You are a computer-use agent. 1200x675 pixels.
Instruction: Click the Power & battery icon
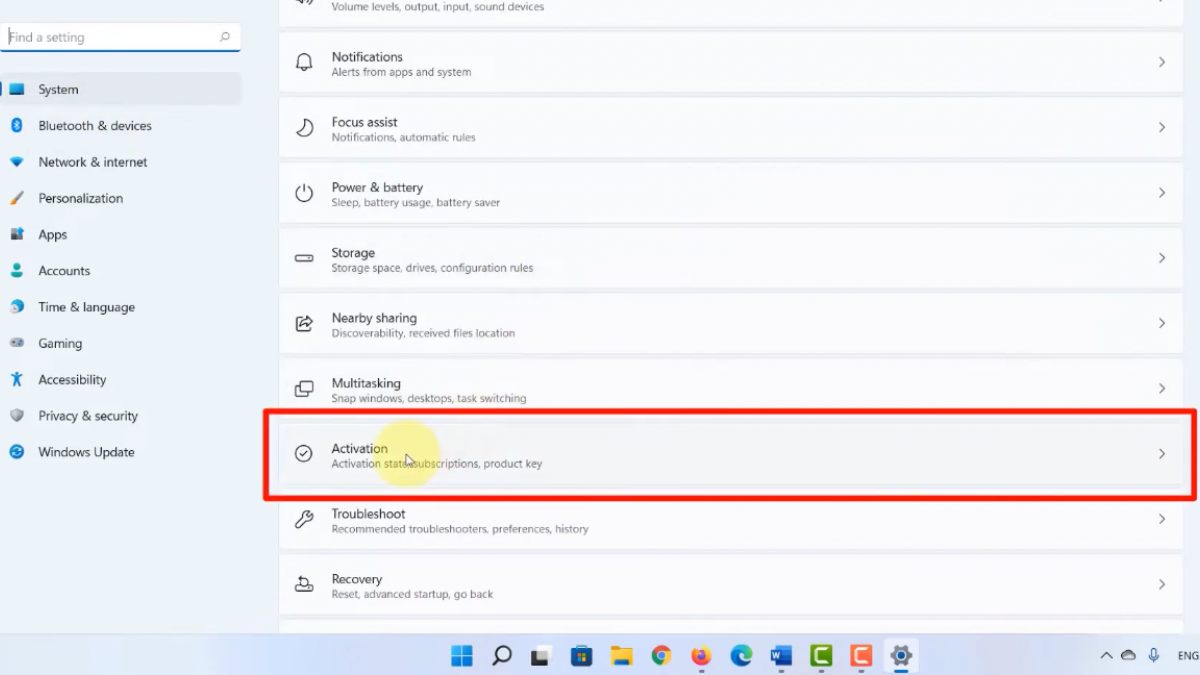tap(304, 193)
